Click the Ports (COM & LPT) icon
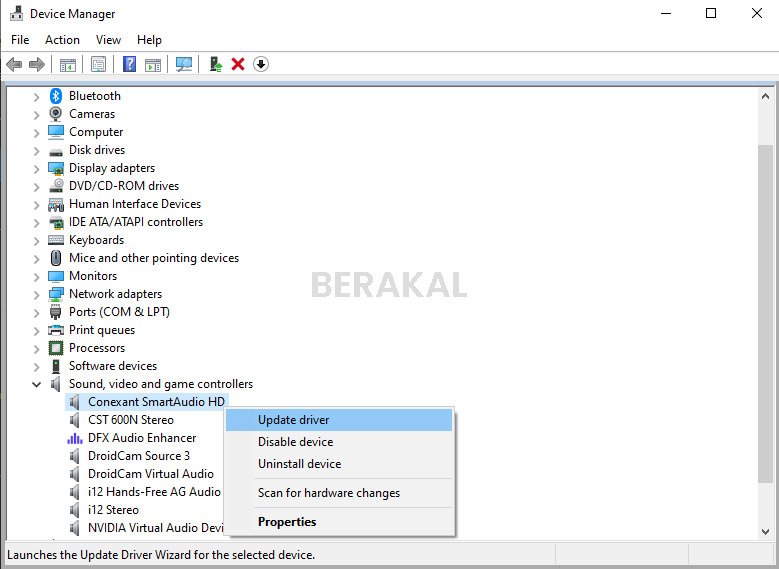This screenshot has width=779, height=569. click(56, 312)
